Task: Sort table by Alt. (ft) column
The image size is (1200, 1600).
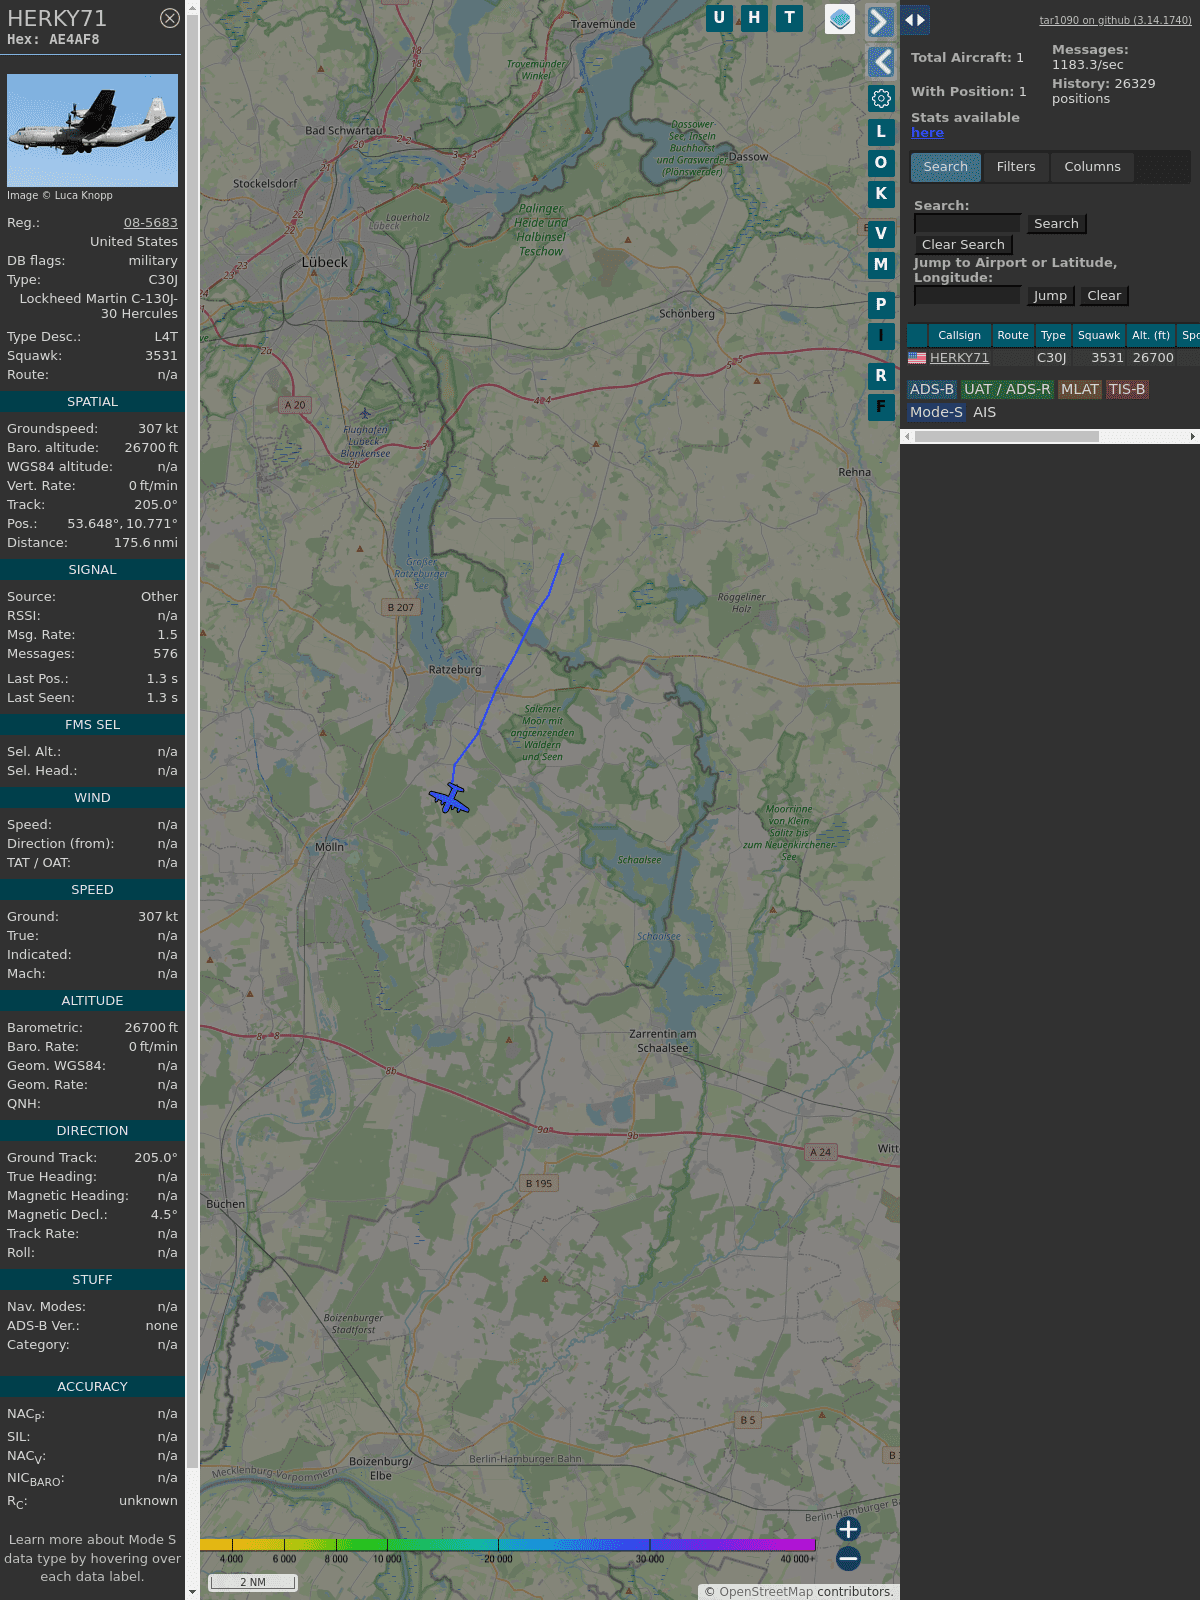Action: pyautogui.click(x=1151, y=336)
